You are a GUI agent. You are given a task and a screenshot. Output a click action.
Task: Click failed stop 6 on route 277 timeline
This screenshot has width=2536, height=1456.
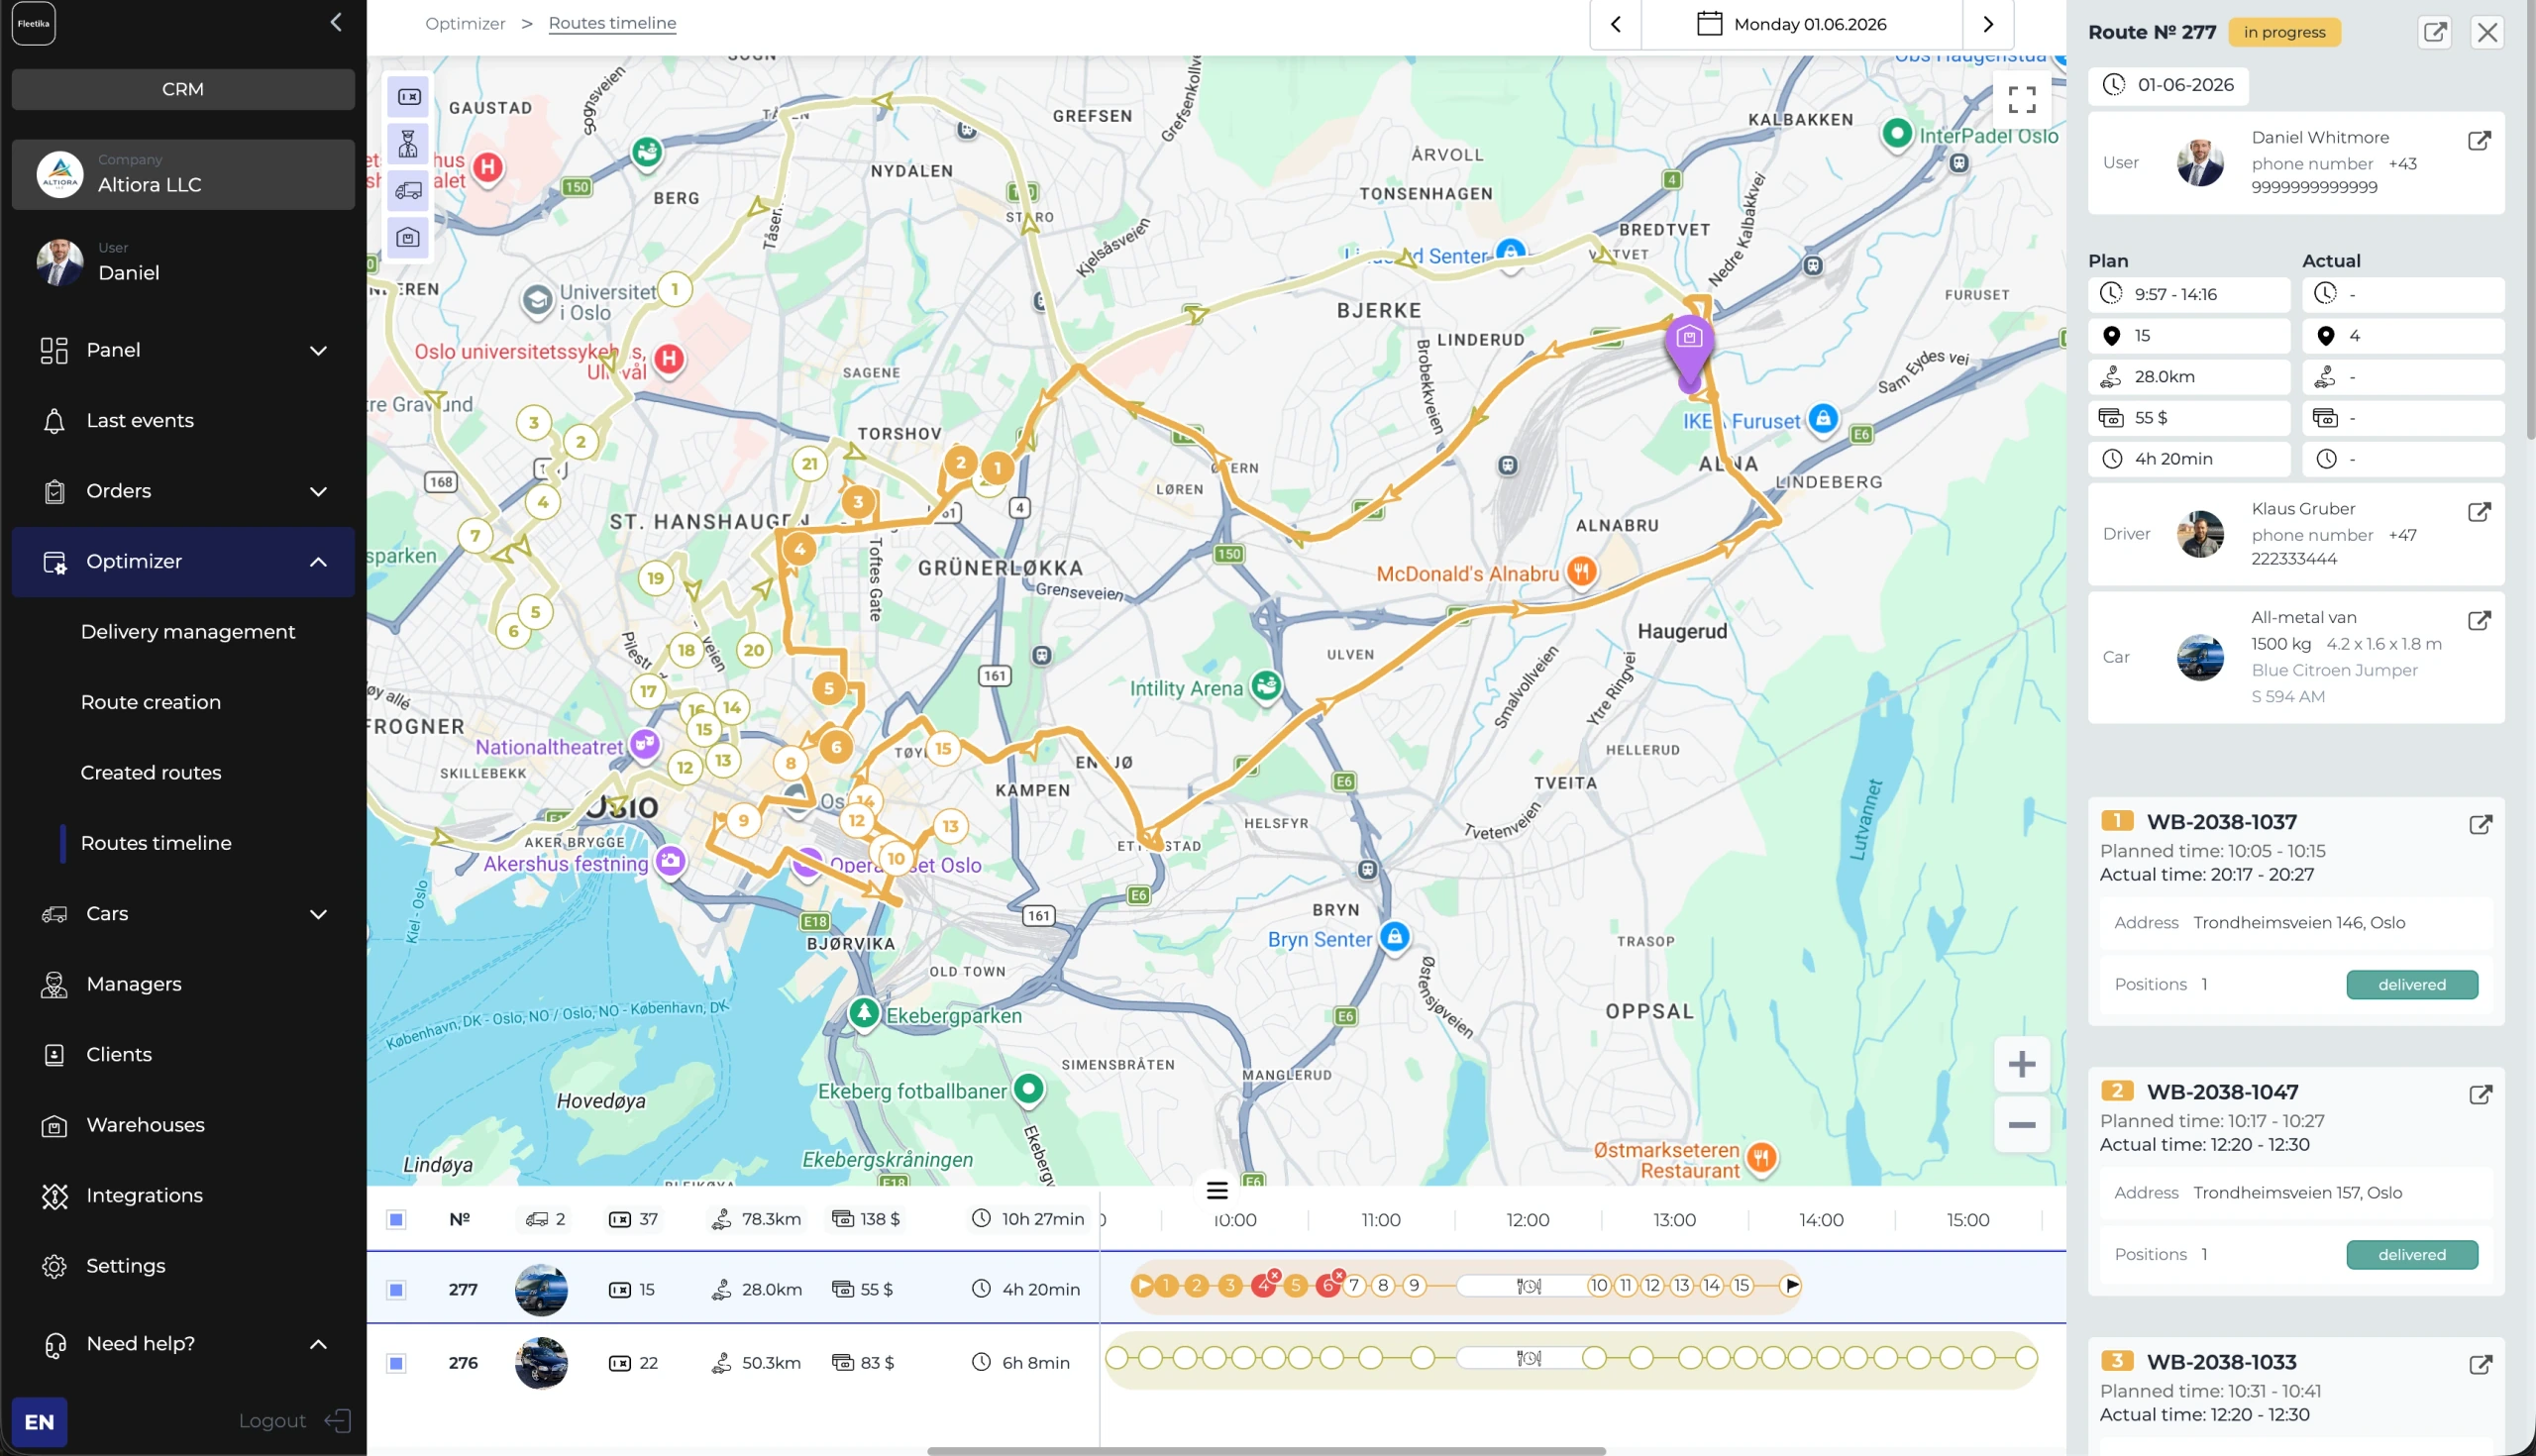(1329, 1285)
